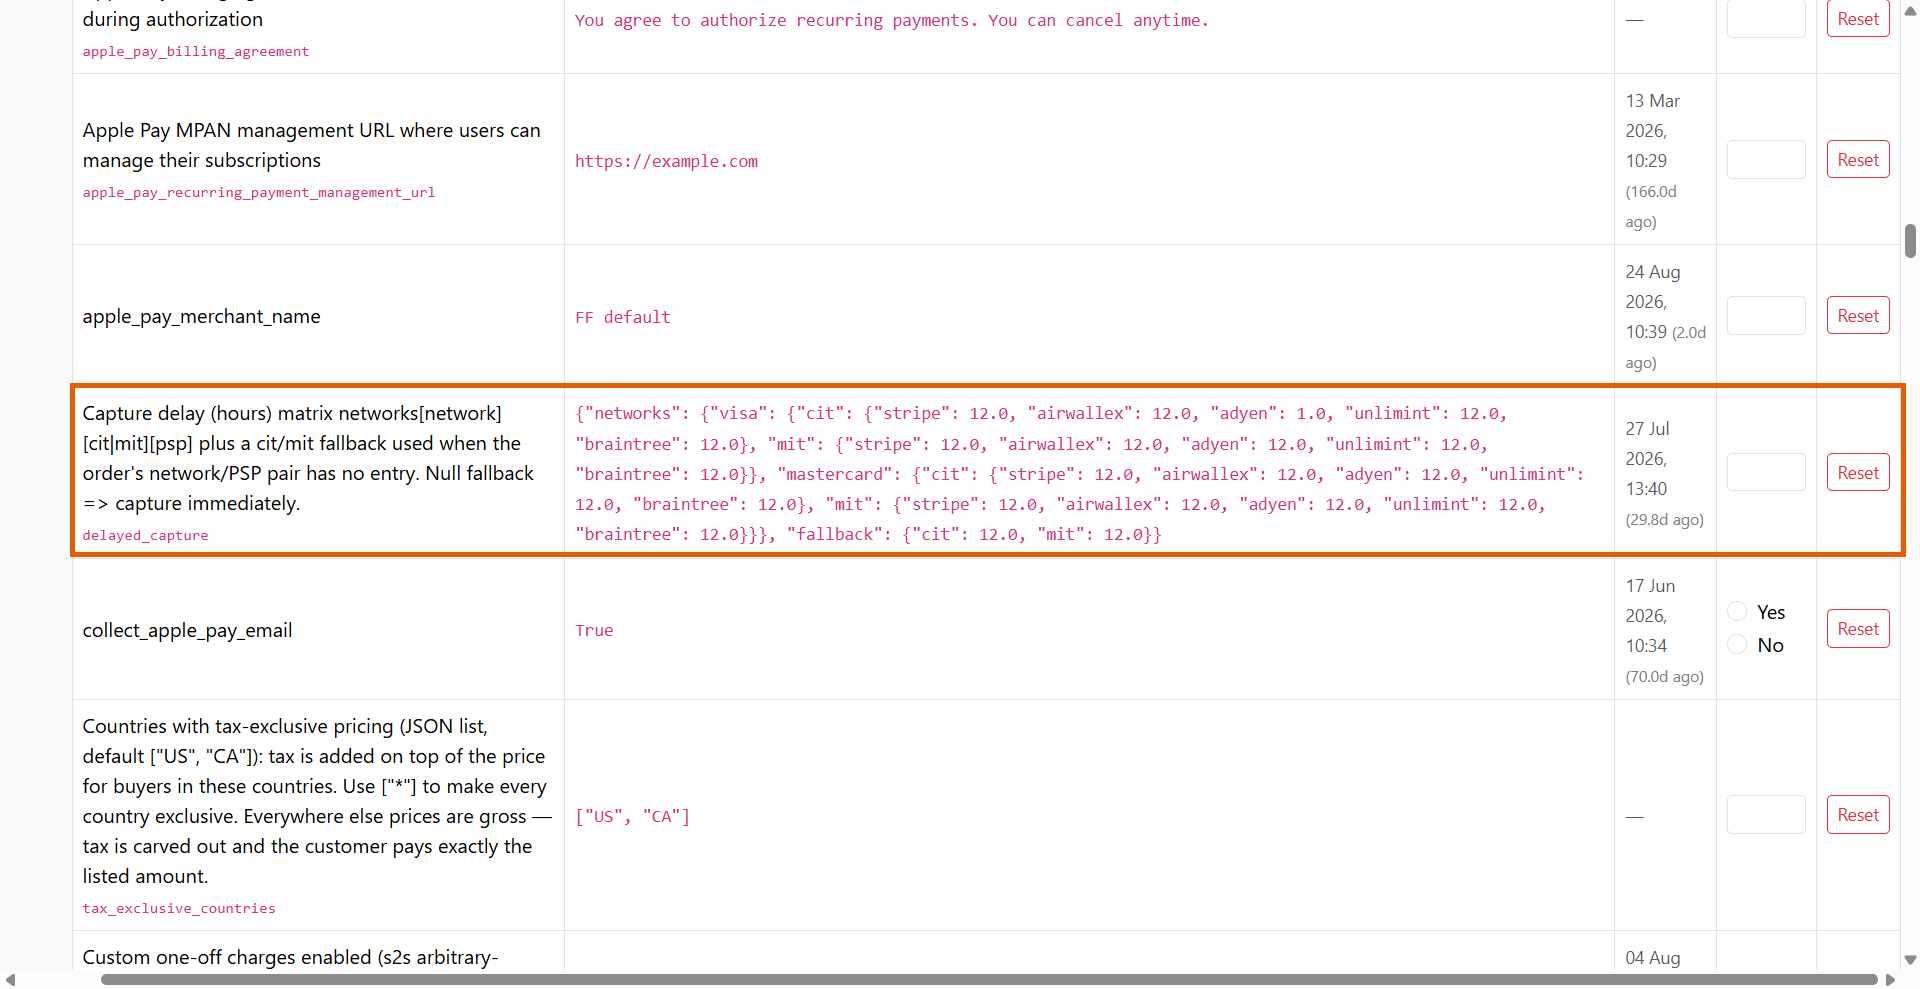The image size is (1920, 989).
Task: Click the 'Capture delay (hours) matrix' description
Action: 309,459
